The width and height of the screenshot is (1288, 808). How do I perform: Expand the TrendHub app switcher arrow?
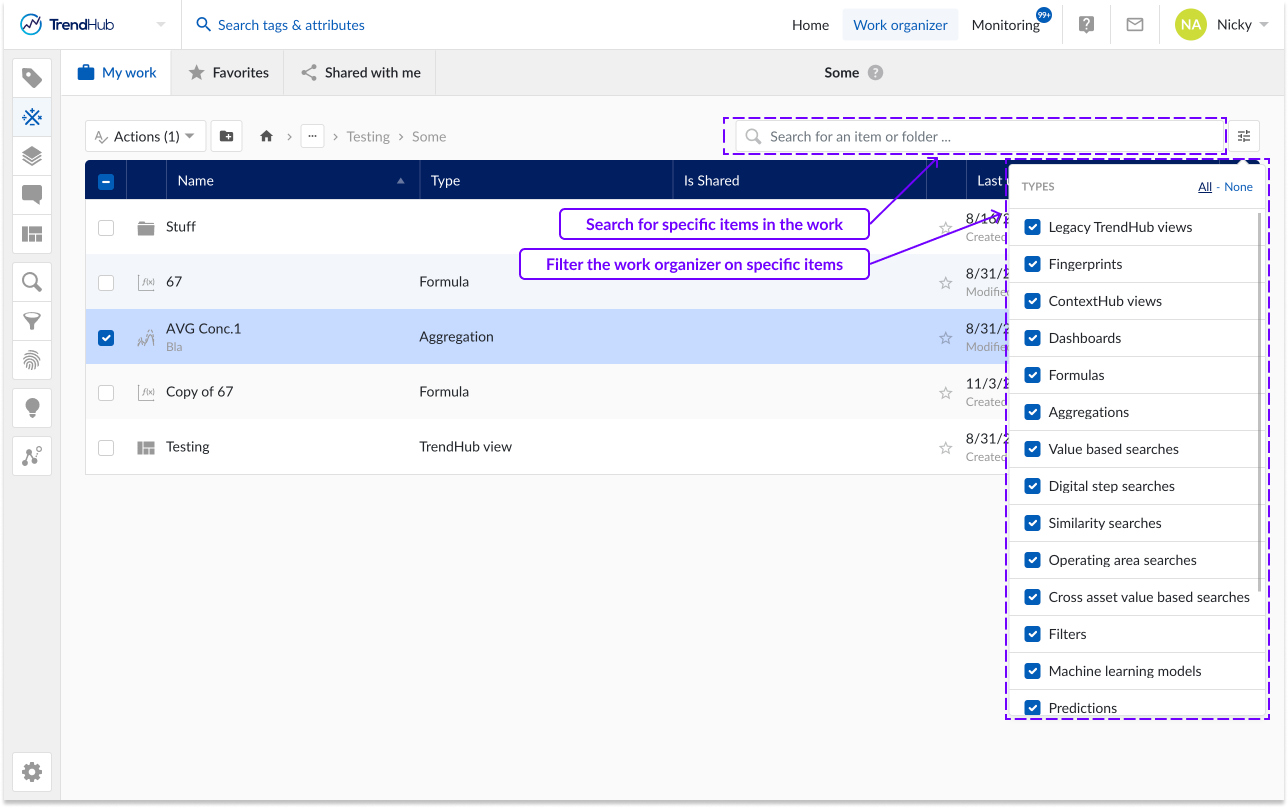(x=161, y=25)
